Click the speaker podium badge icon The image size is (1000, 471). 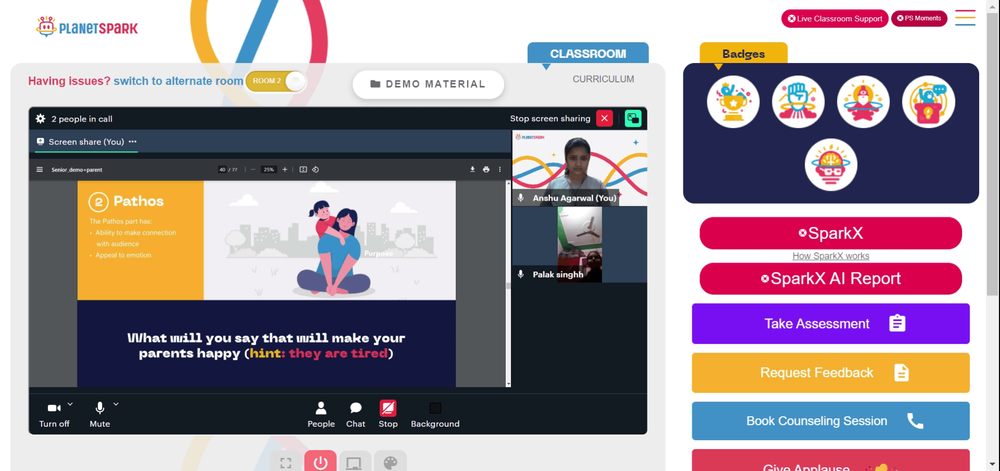(929, 102)
